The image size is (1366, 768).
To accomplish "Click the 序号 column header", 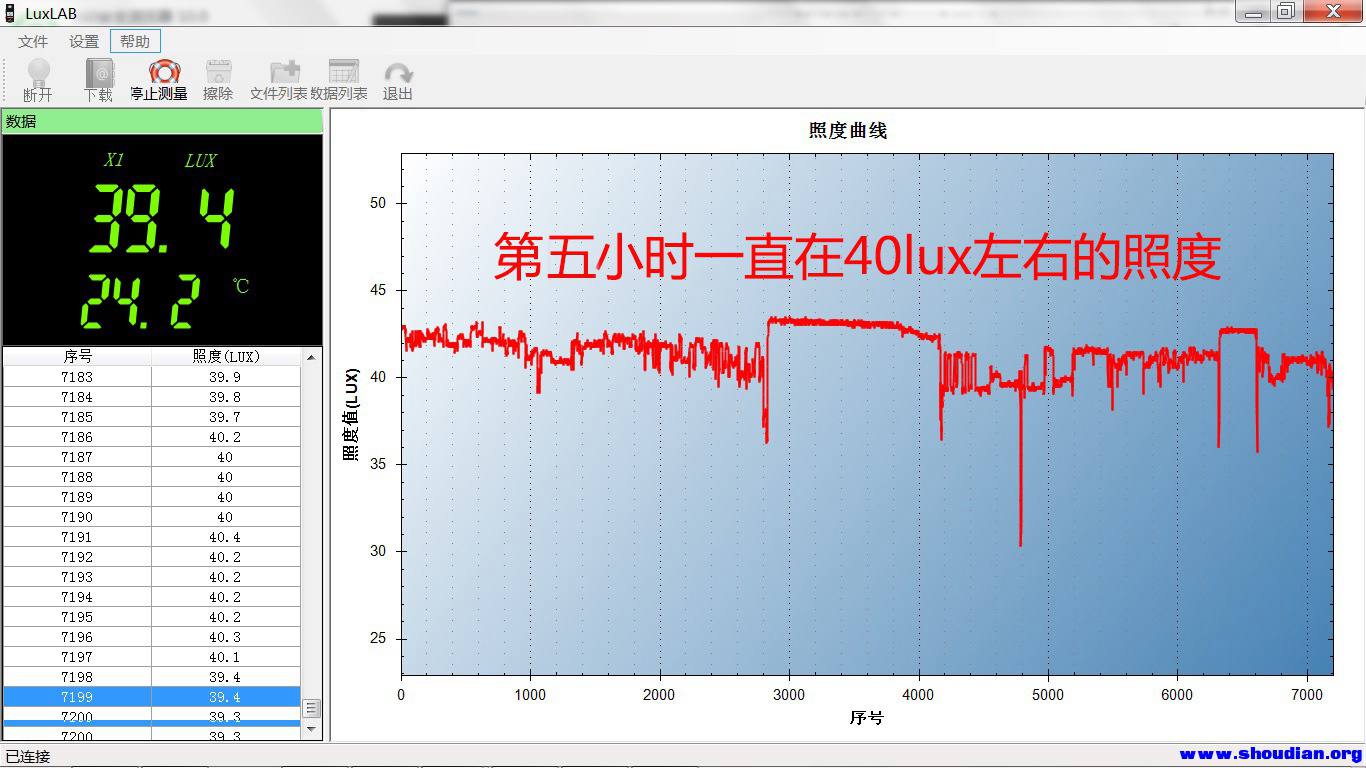I will [x=77, y=356].
